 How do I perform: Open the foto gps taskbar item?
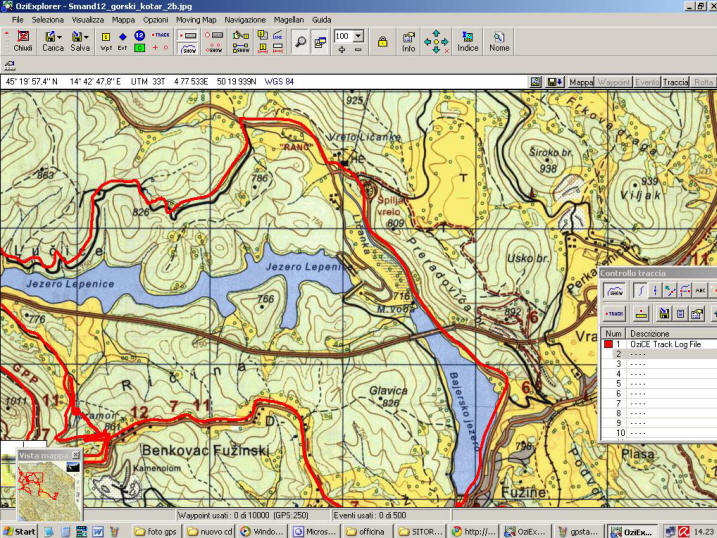156,531
